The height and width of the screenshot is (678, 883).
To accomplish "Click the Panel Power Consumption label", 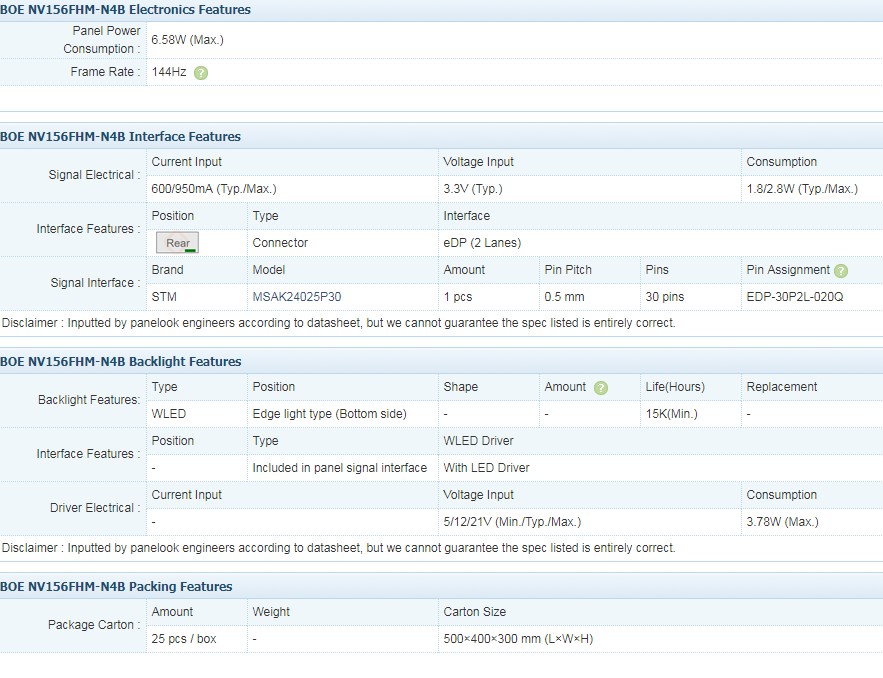I will pos(102,40).
